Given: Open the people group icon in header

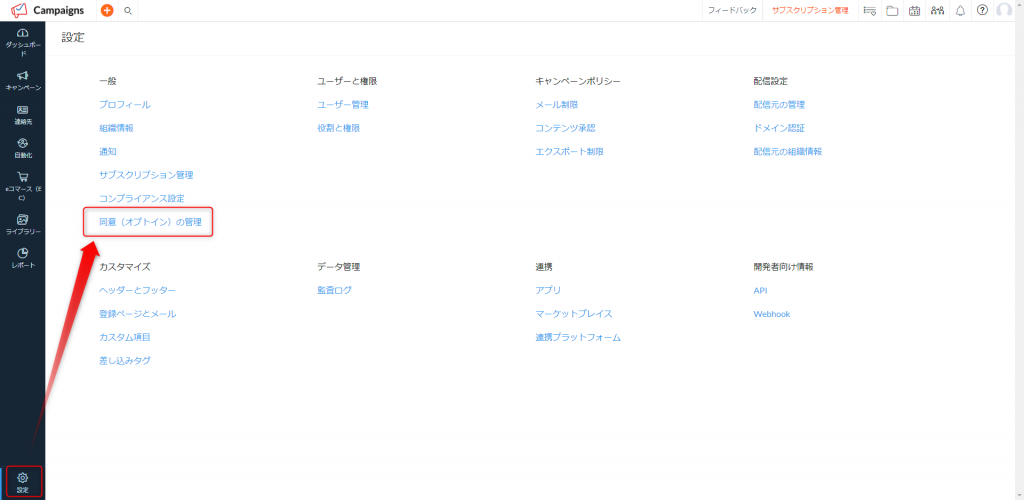Looking at the screenshot, I should [937, 10].
